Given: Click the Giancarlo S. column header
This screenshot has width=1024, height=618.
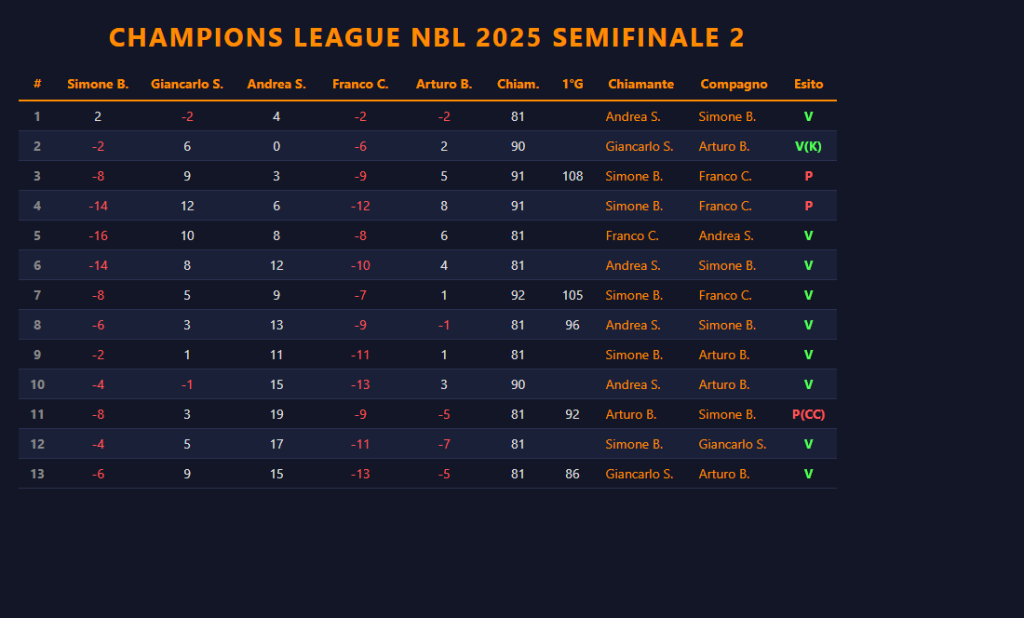Looking at the screenshot, I should point(187,84).
